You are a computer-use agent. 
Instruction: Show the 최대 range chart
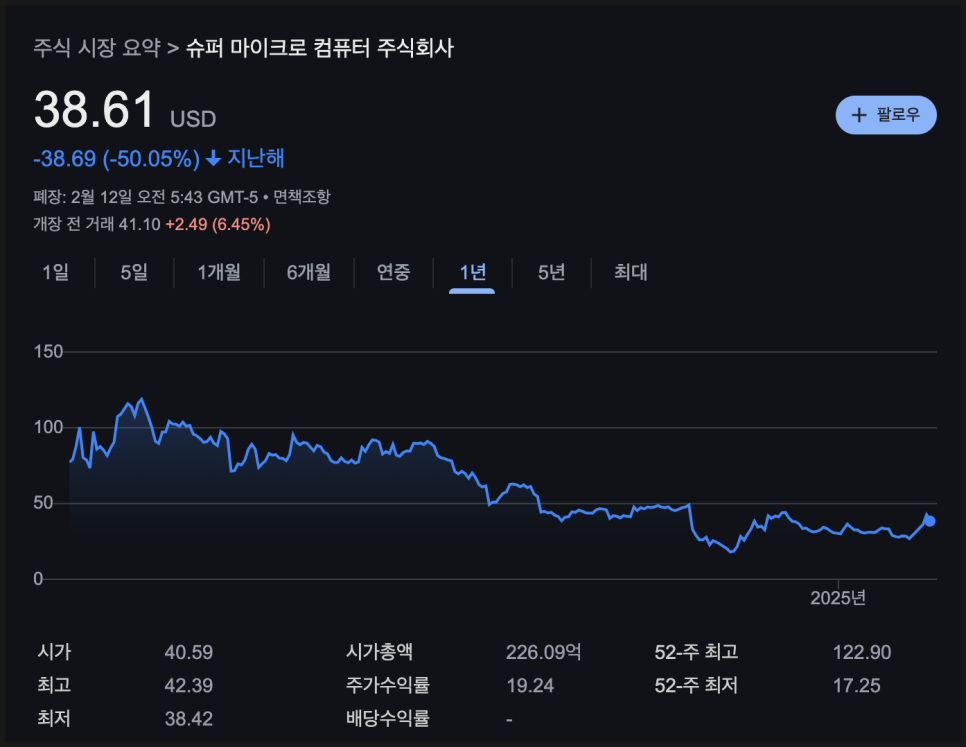tap(631, 272)
